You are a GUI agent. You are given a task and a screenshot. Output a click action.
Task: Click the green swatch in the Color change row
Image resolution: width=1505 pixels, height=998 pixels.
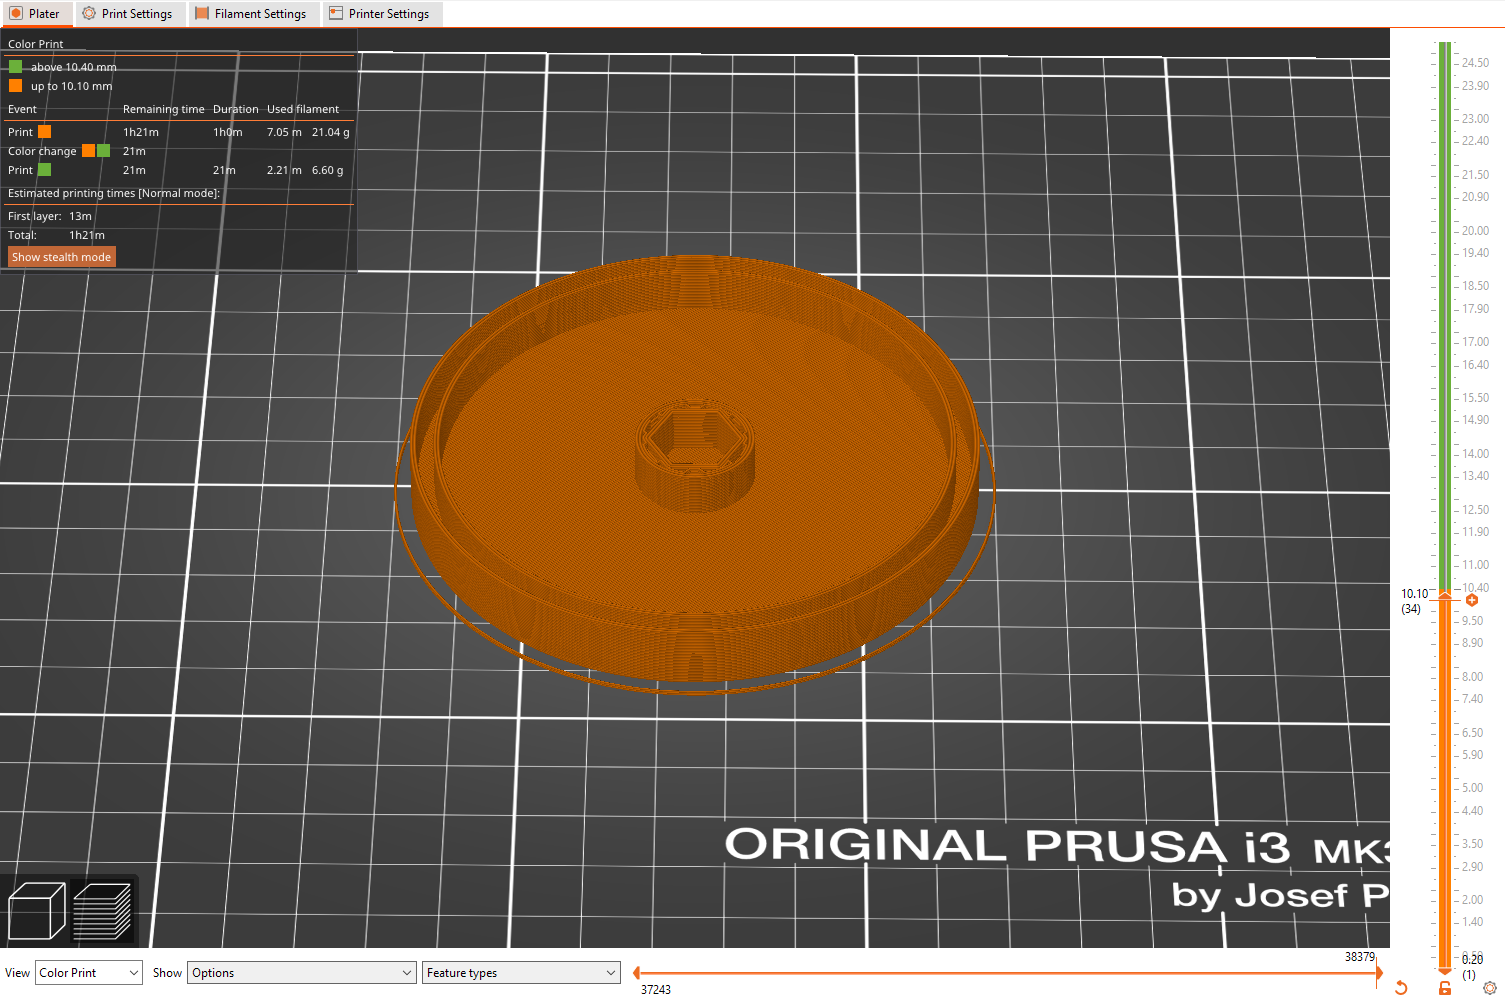coord(104,151)
